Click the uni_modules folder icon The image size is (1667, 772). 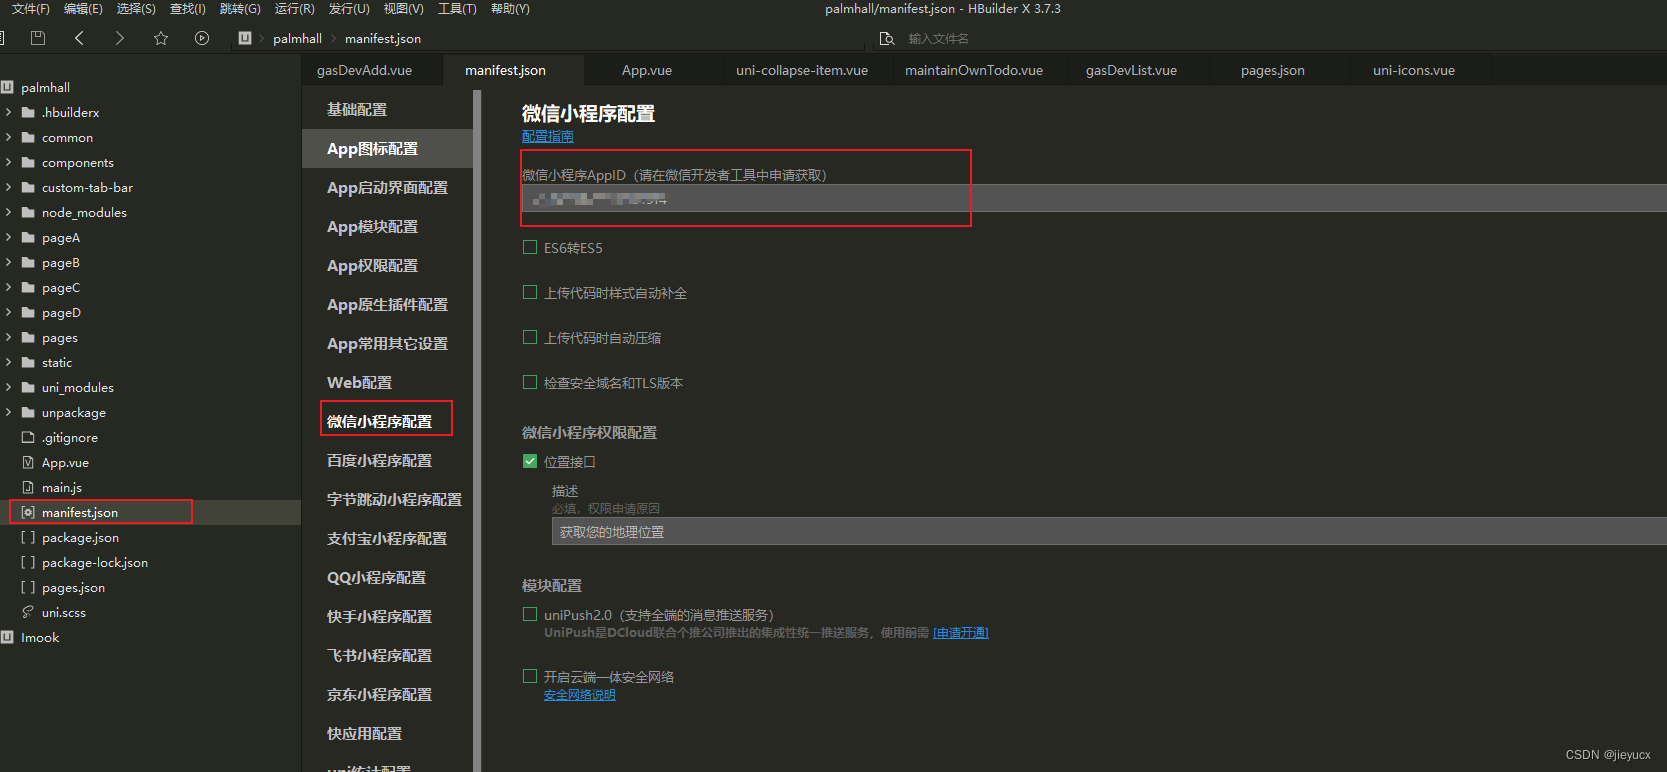[28, 387]
